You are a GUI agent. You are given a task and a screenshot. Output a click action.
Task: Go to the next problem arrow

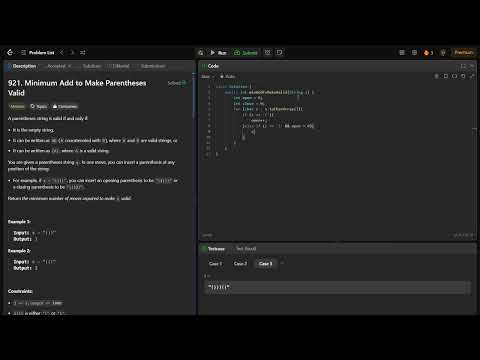[72, 53]
